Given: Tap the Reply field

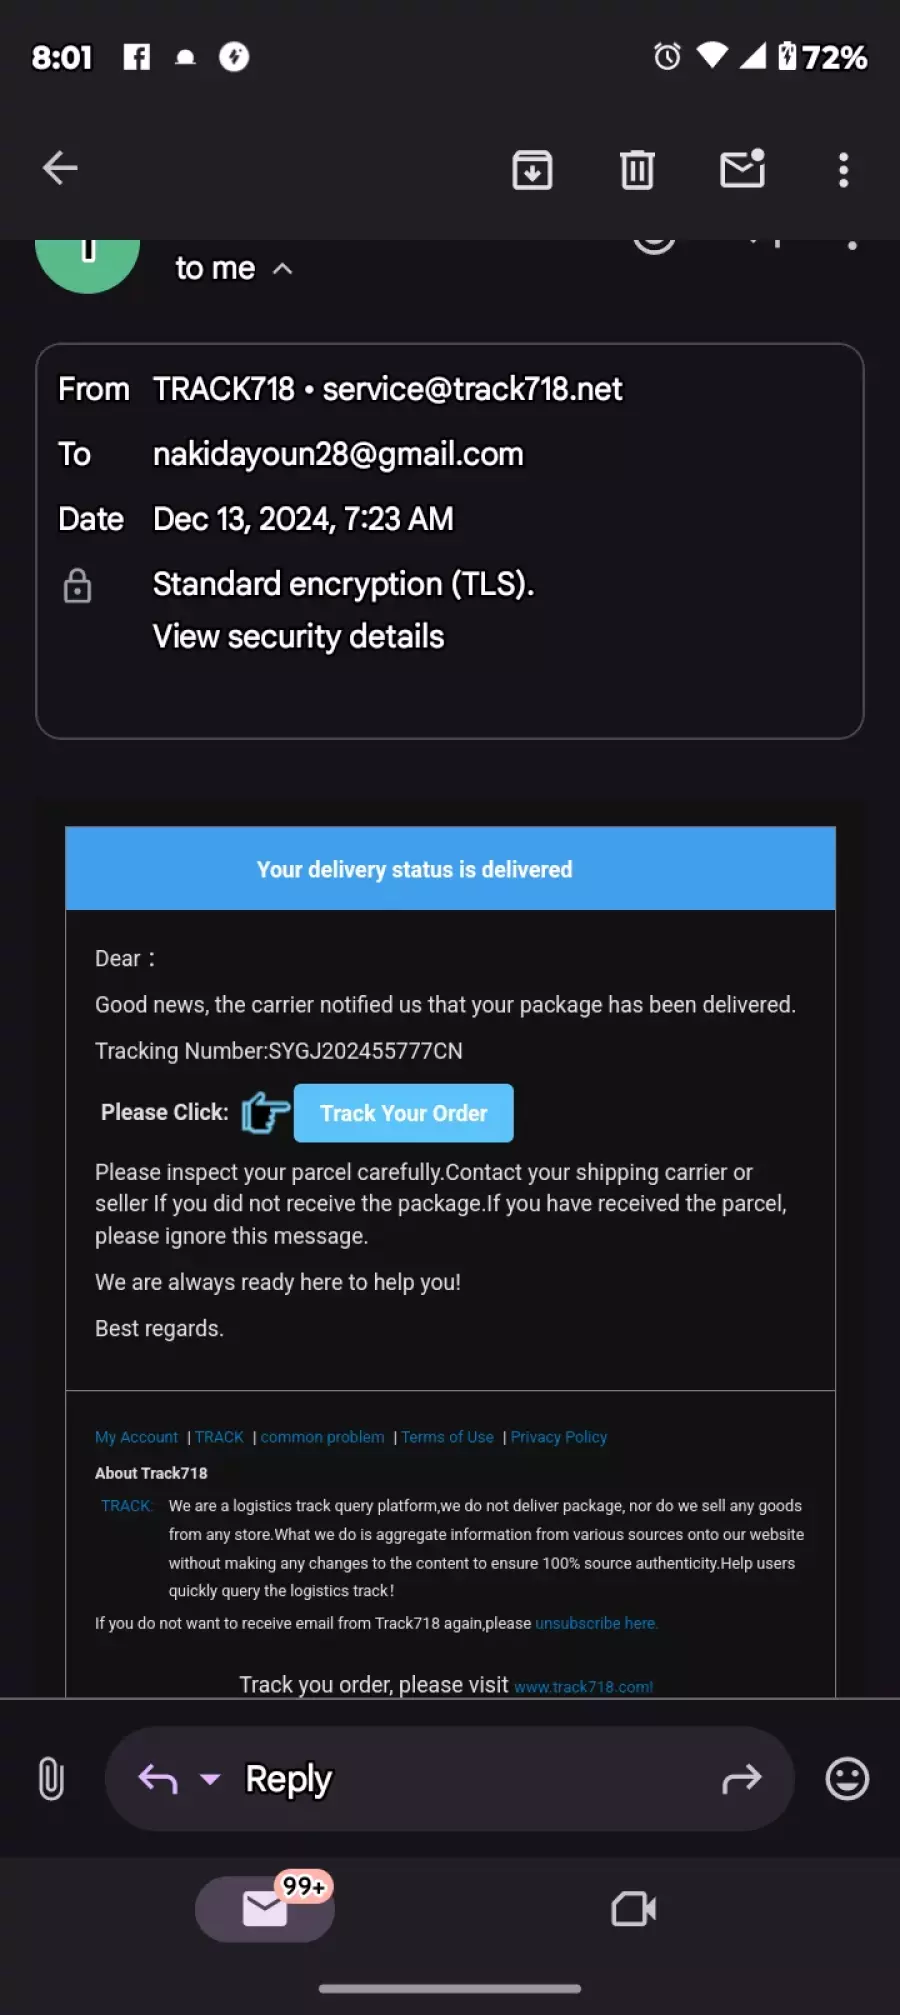Looking at the screenshot, I should click(450, 1779).
